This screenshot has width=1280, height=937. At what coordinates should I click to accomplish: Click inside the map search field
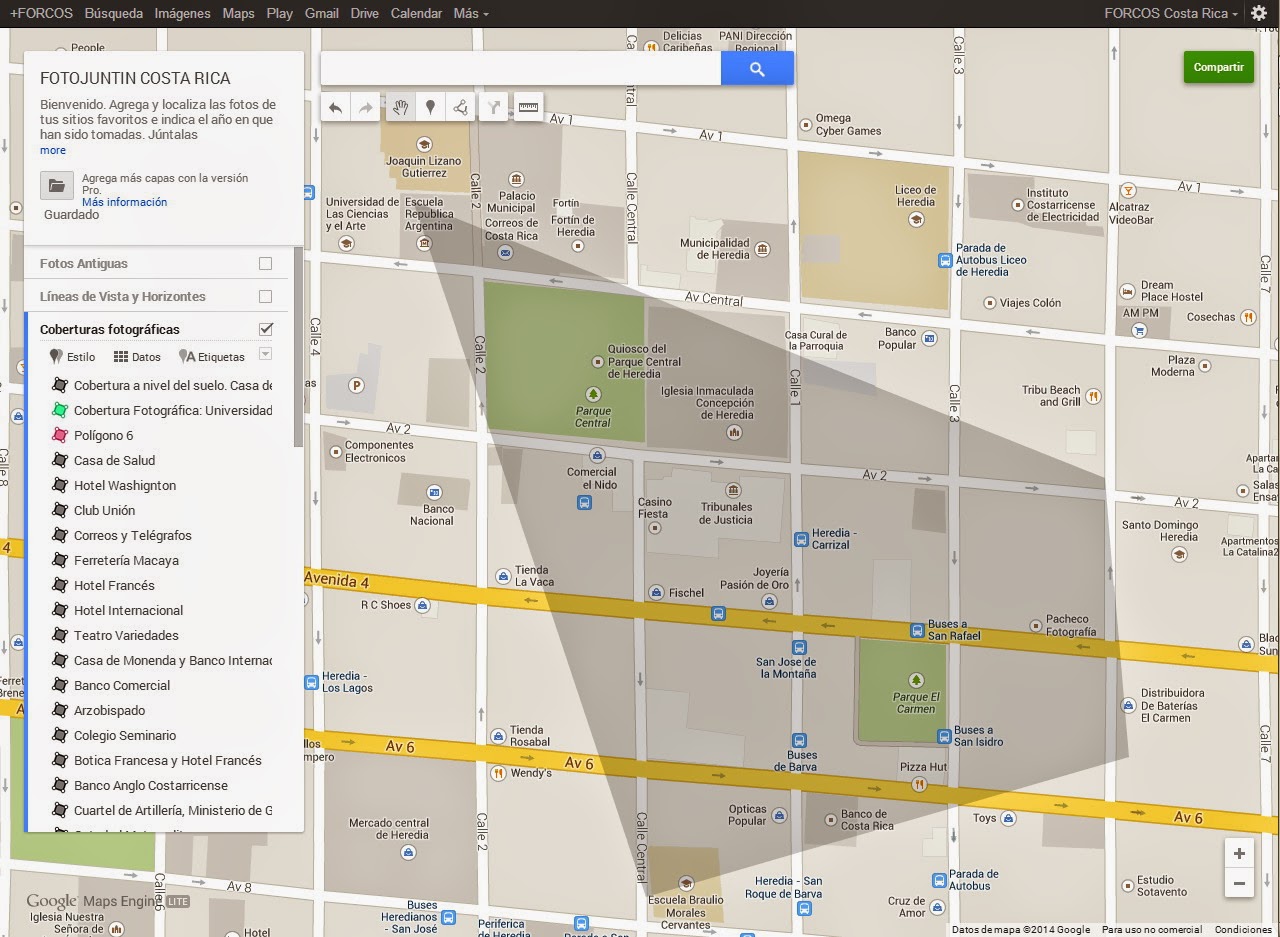coord(520,69)
